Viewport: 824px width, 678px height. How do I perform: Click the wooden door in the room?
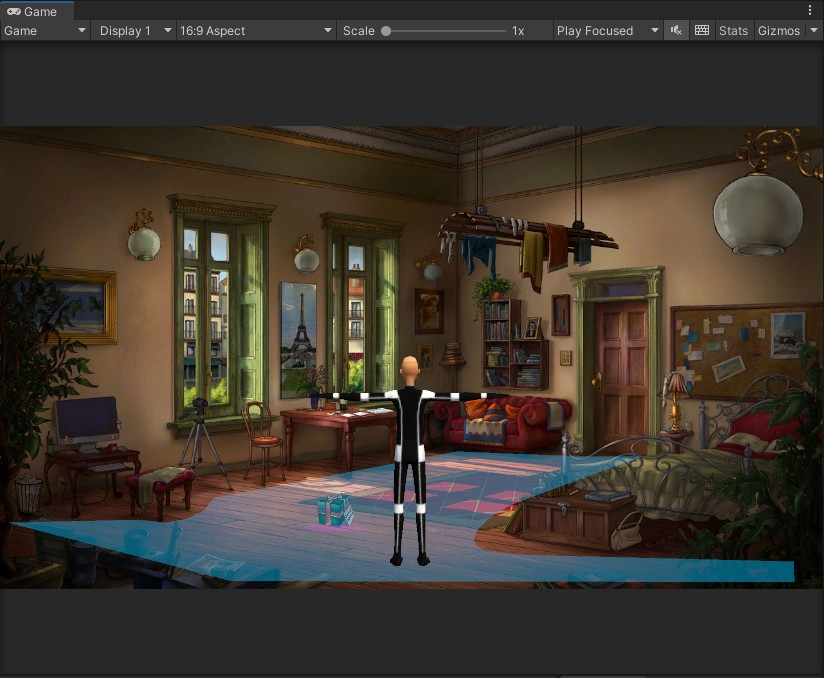(621, 365)
